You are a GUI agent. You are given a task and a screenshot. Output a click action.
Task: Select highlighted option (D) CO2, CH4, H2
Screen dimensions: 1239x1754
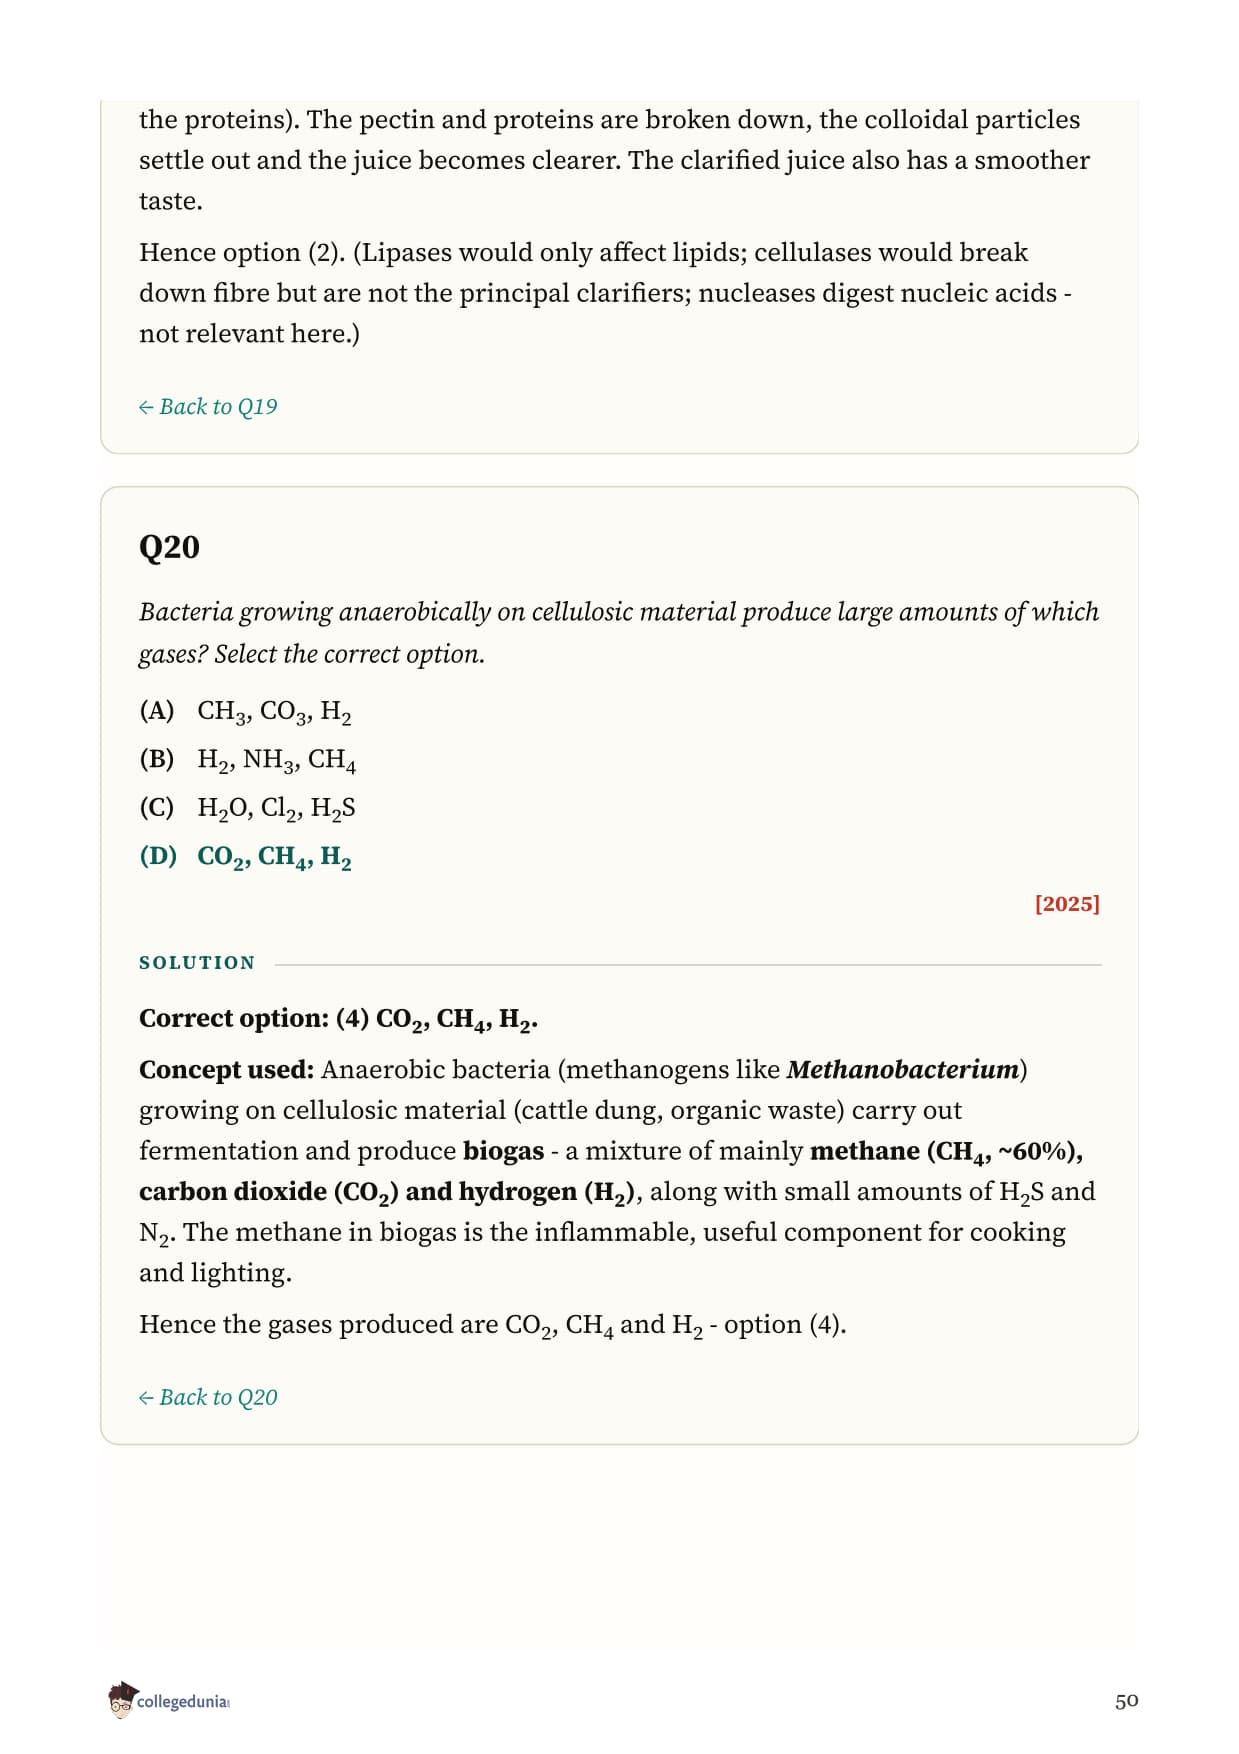[x=246, y=857]
